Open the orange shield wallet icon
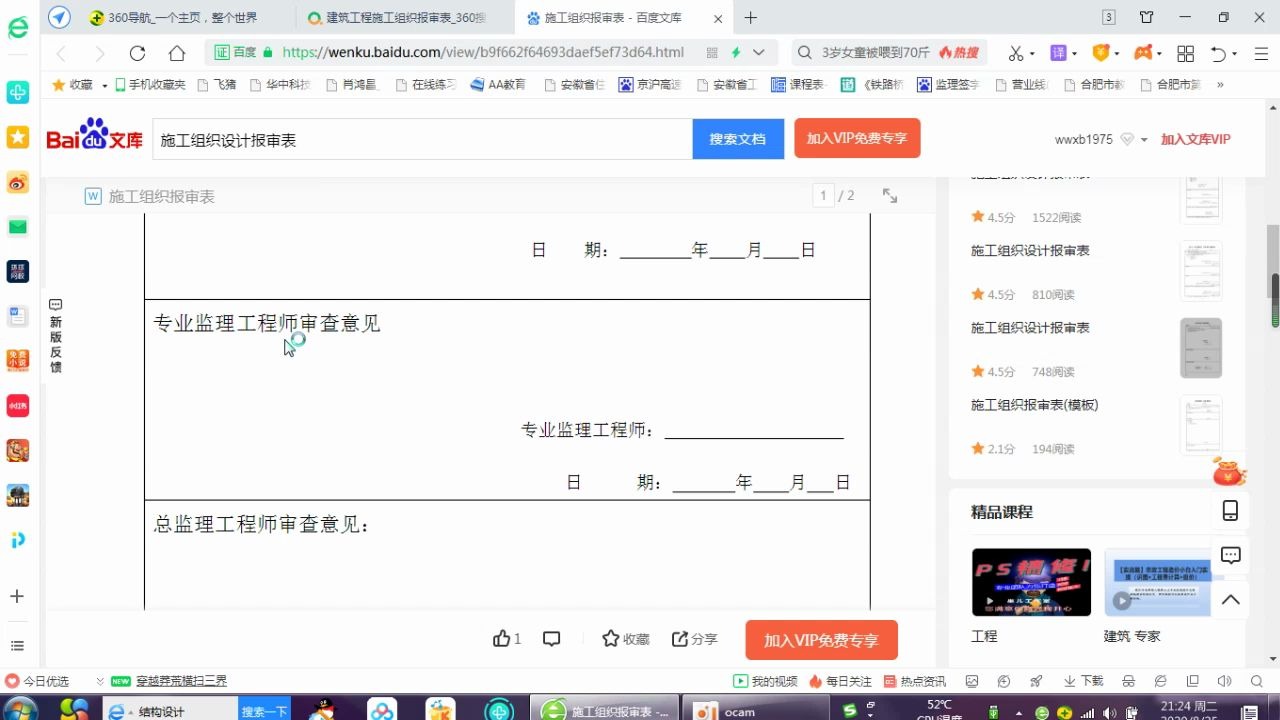The image size is (1280, 720). coord(1101,53)
